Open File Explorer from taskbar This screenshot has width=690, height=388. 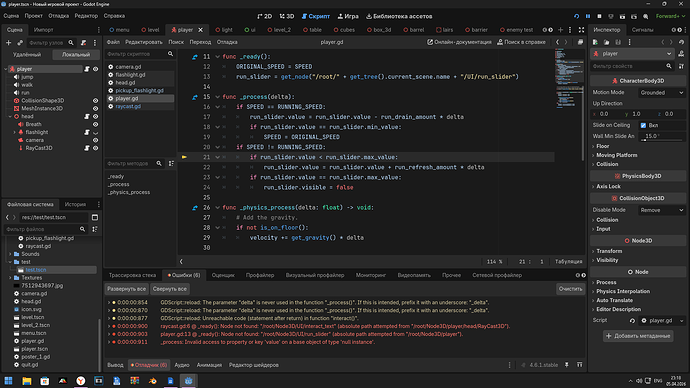coord(26,381)
